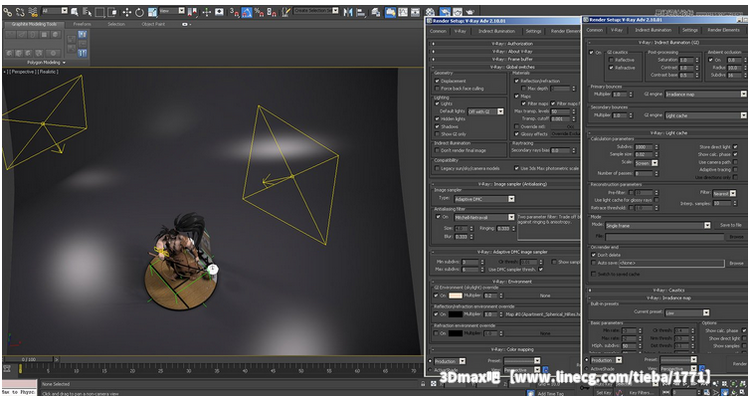Toggle GI caustics Refractive checkbox
This screenshot has width=750, height=396.
click(611, 67)
